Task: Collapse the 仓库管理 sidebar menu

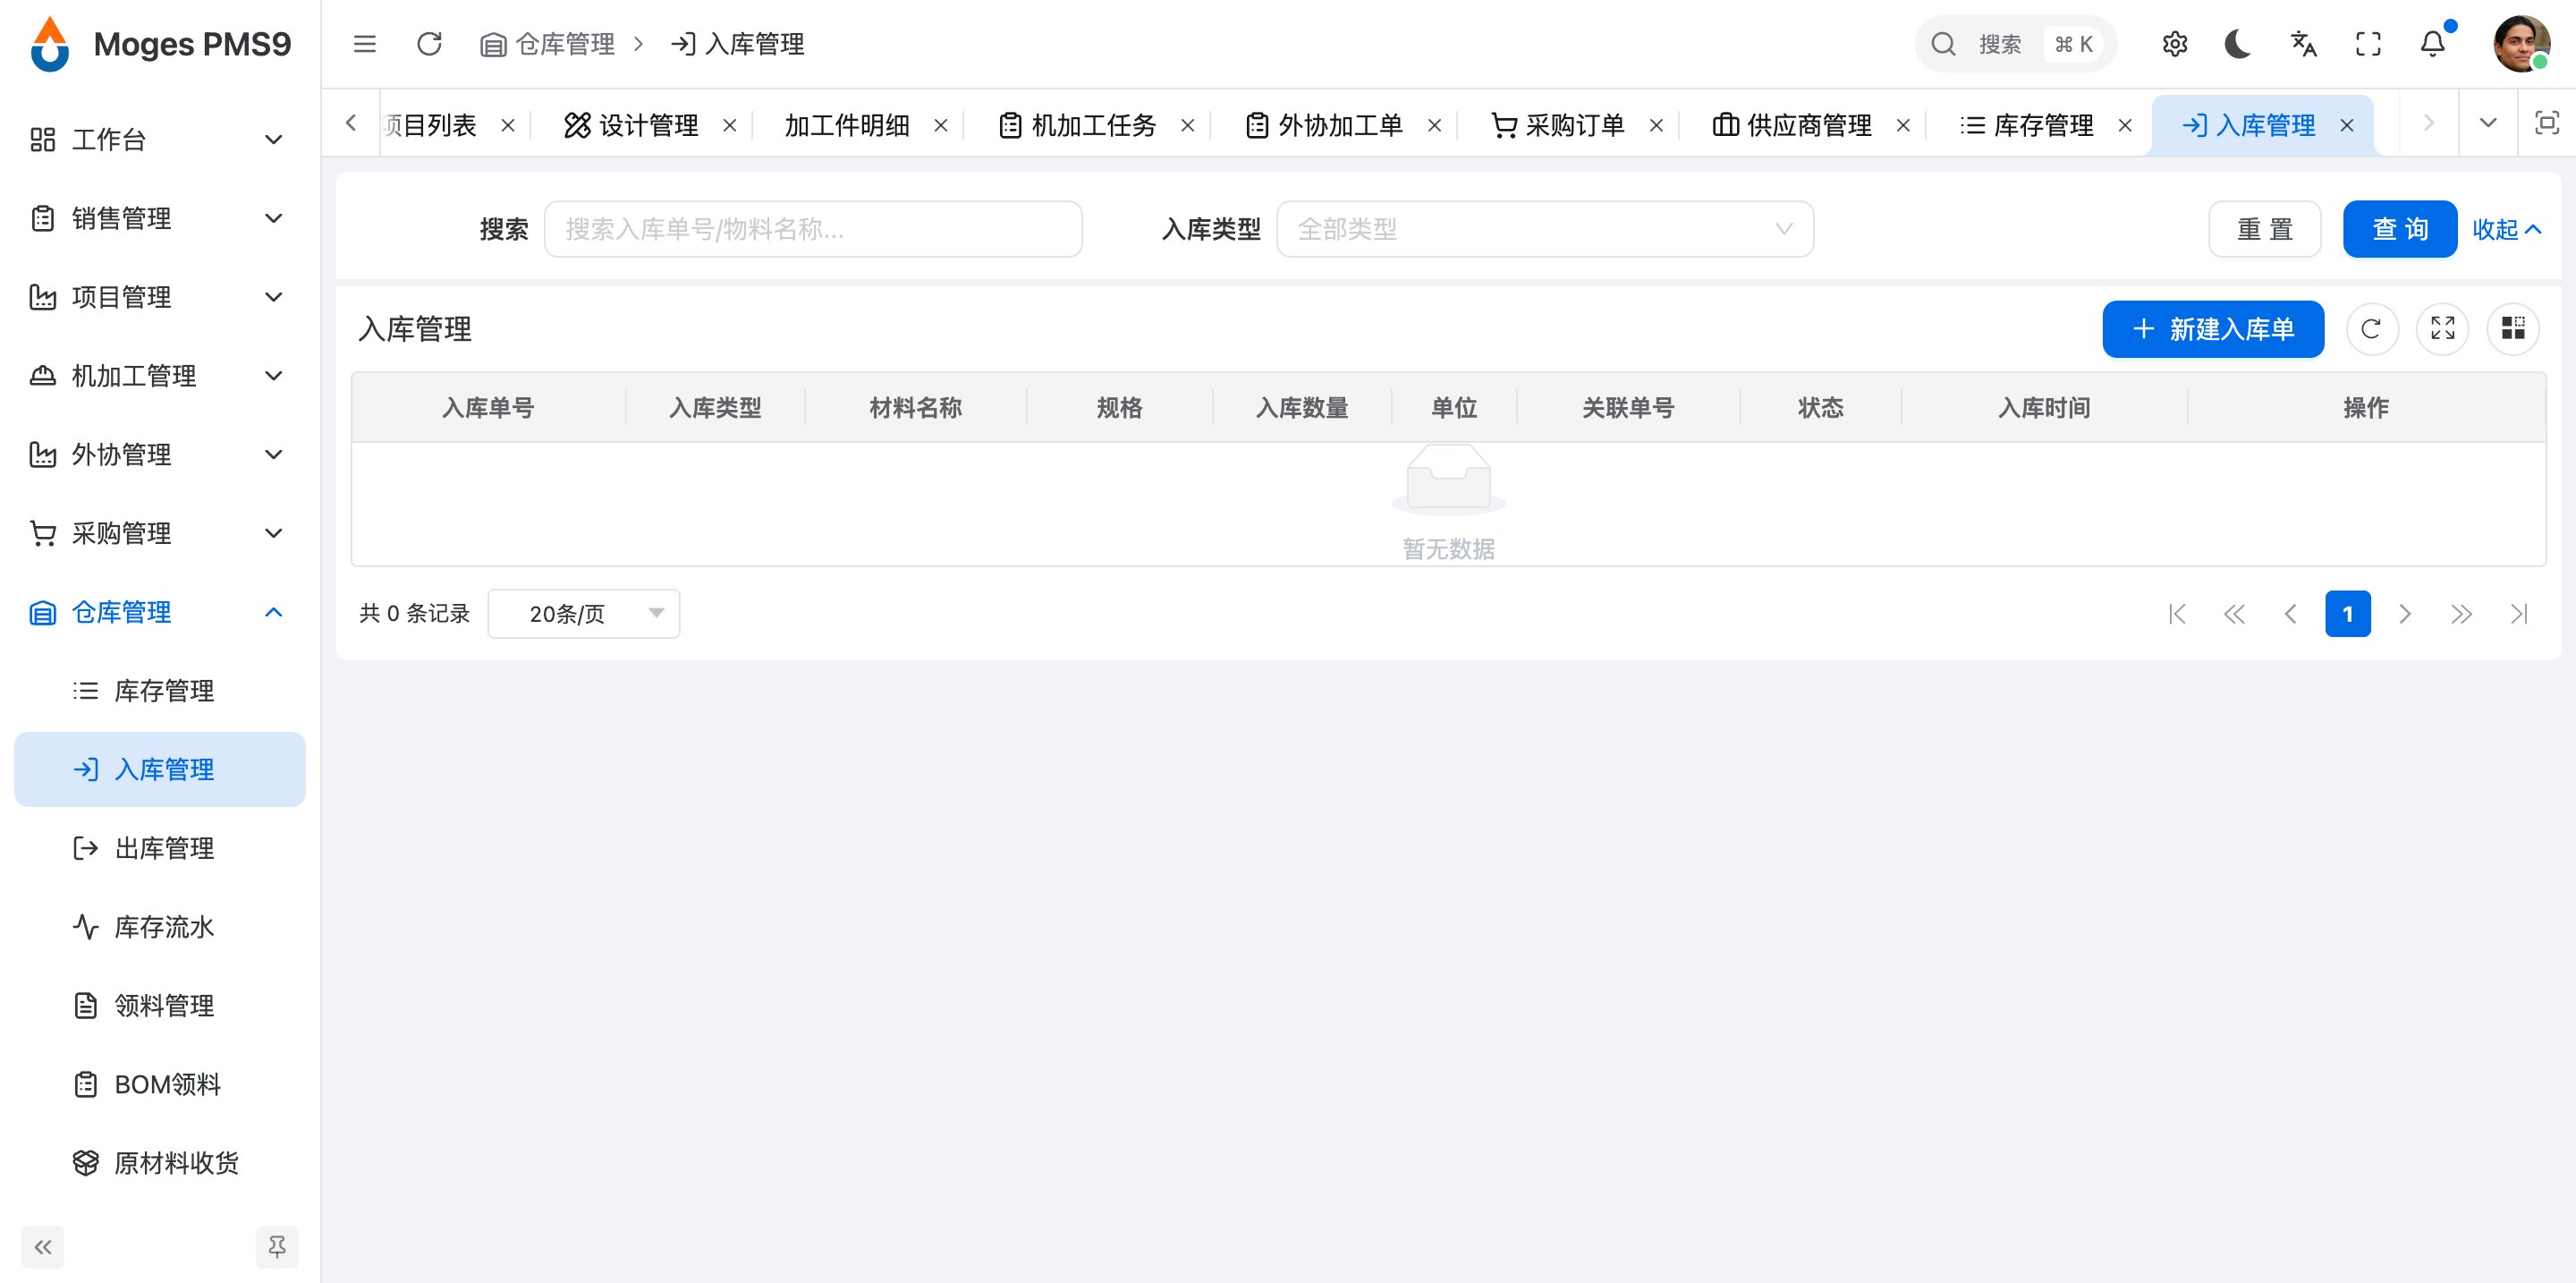Action: coord(160,612)
